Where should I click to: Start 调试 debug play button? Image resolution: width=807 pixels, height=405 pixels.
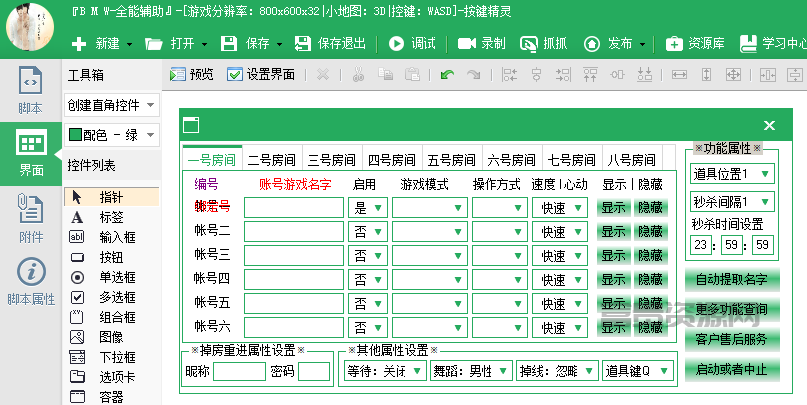412,44
